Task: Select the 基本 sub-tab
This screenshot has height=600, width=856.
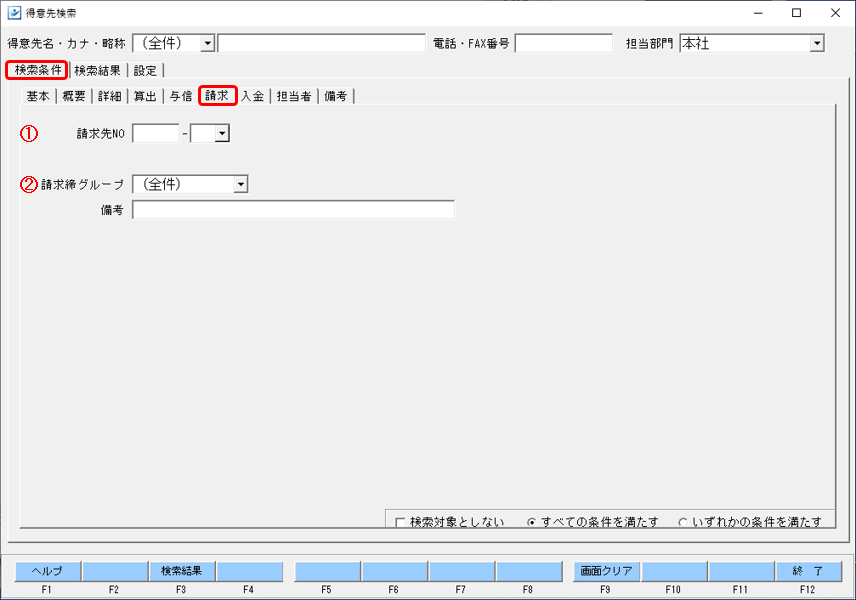Action: (x=38, y=96)
